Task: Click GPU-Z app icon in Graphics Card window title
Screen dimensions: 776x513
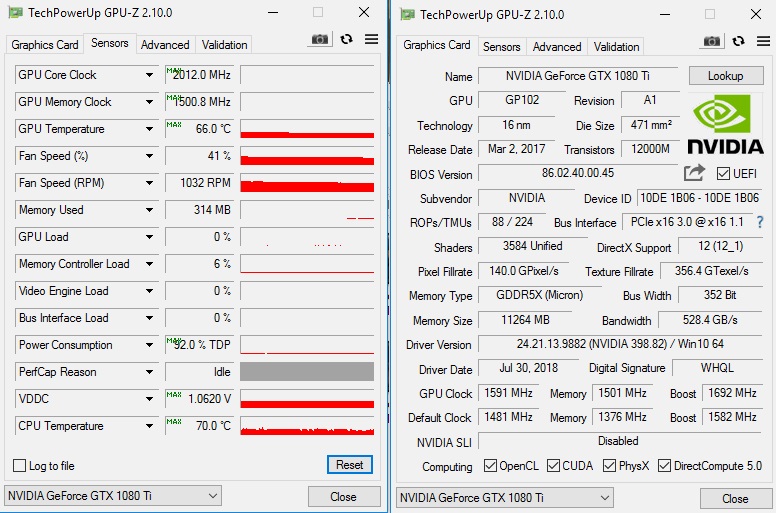Action: (407, 14)
